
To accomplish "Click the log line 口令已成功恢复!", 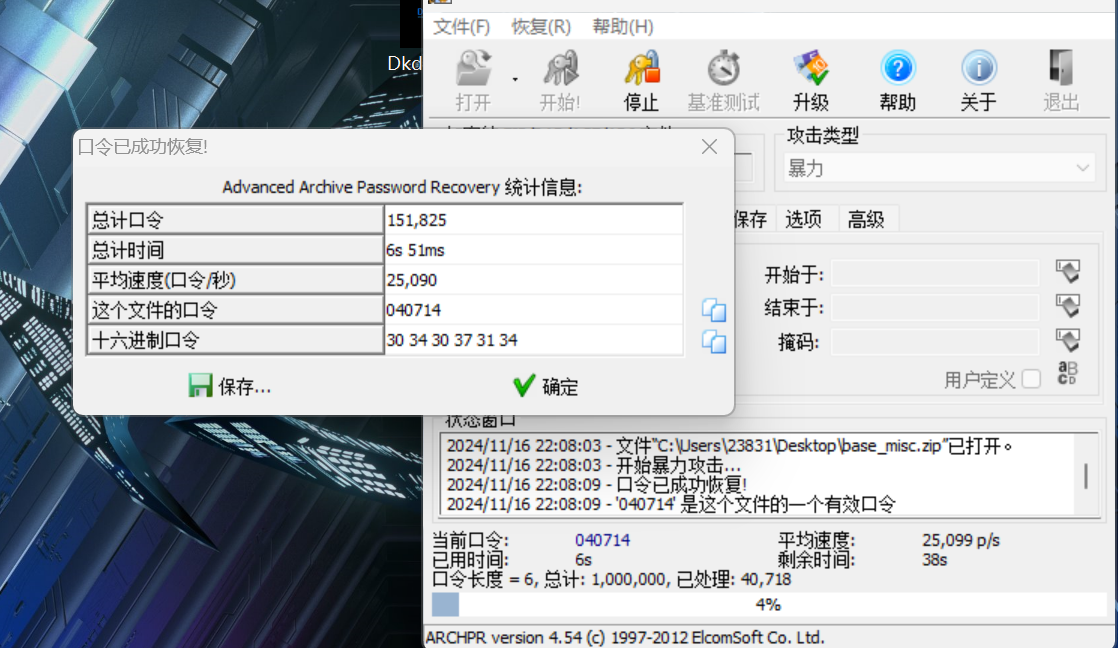I will 596,485.
